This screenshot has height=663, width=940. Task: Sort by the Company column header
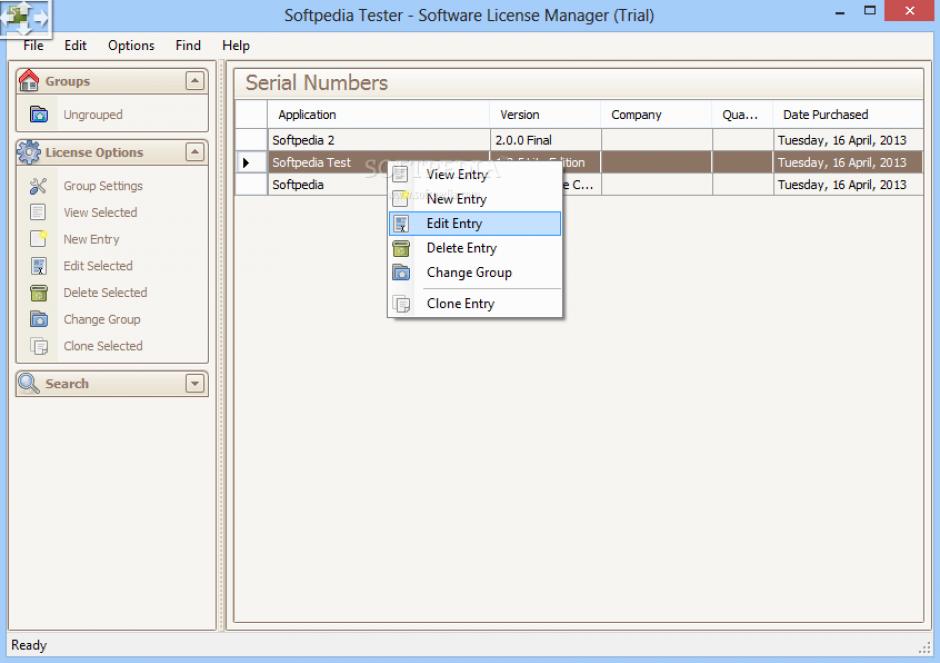pos(656,114)
